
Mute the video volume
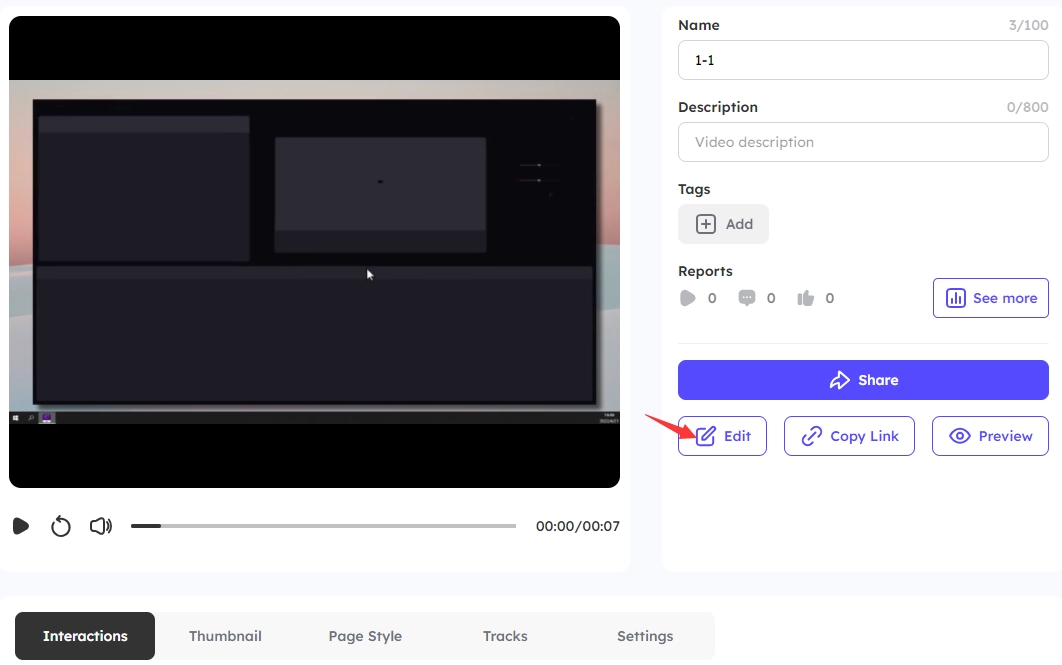100,526
